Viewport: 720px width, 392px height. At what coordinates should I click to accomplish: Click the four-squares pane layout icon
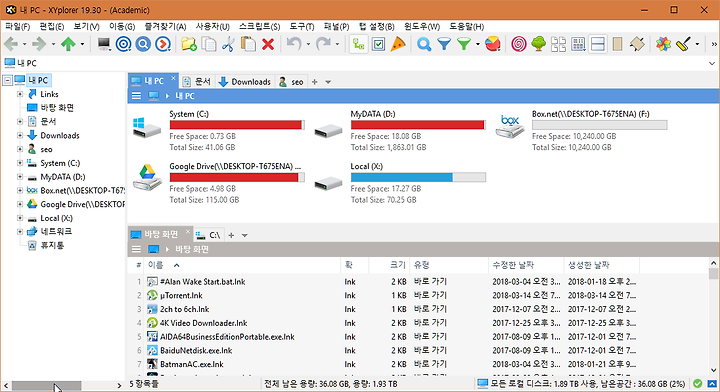(x=558, y=44)
